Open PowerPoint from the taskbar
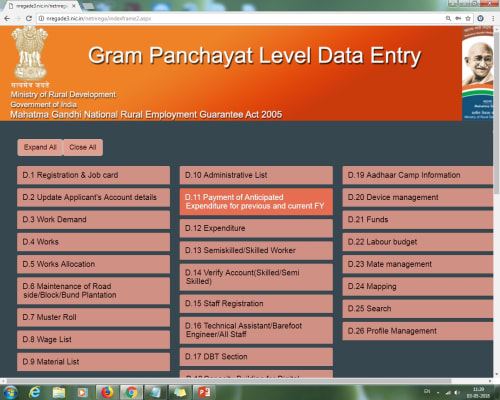This screenshot has width=500, height=400. click(204, 392)
